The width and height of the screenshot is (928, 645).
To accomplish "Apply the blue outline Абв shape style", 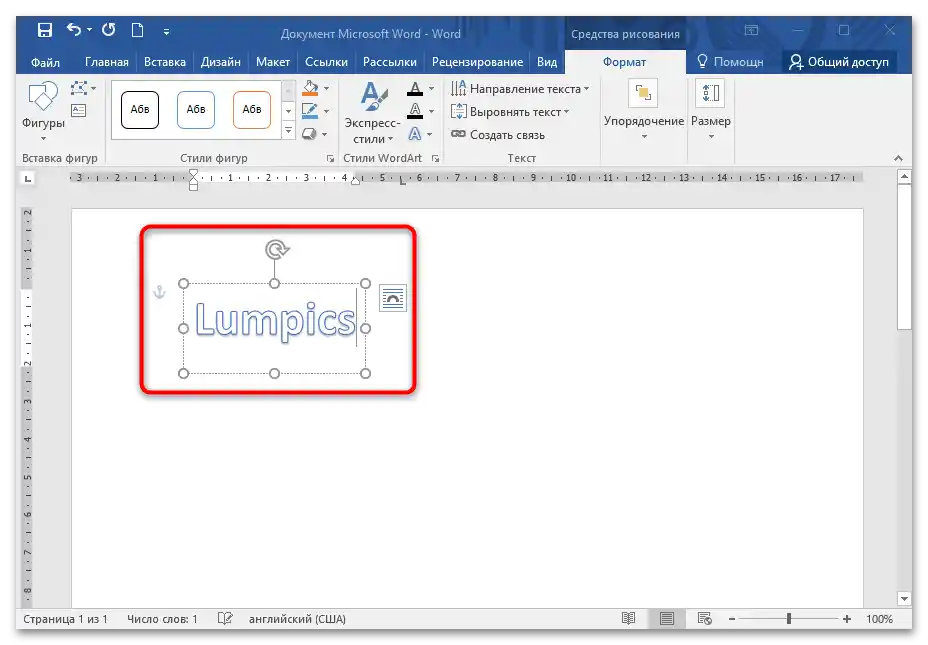I will coord(196,109).
